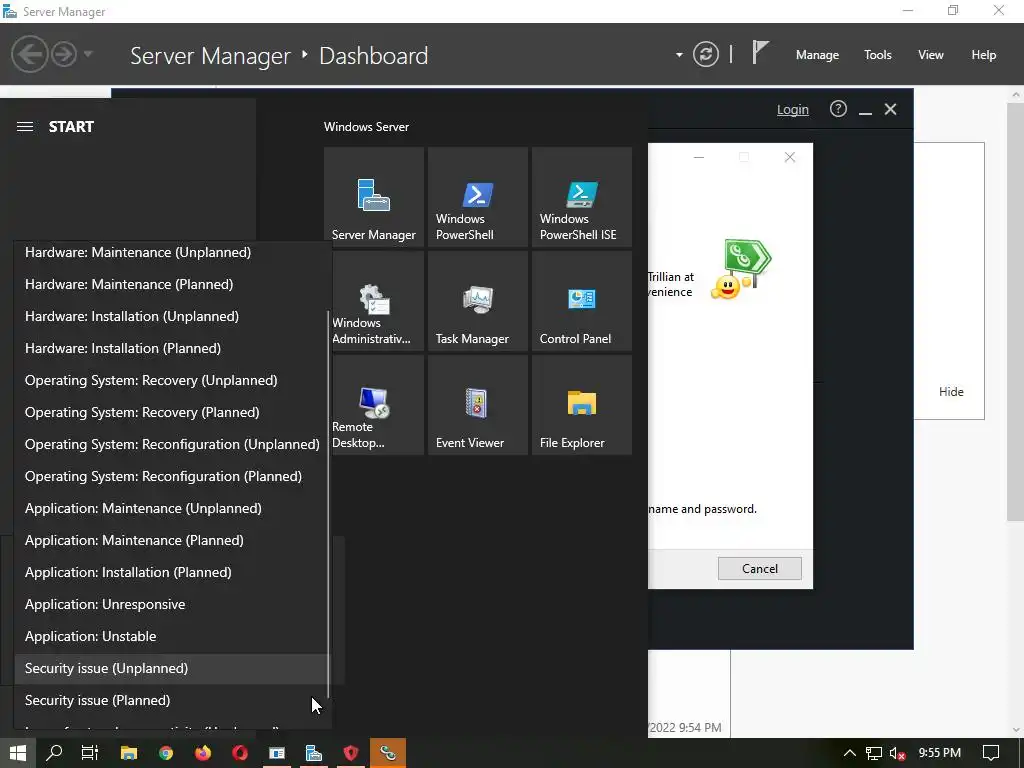Open the Windows PowerShell ISE tile
Screen dimensions: 1024x768
point(582,197)
